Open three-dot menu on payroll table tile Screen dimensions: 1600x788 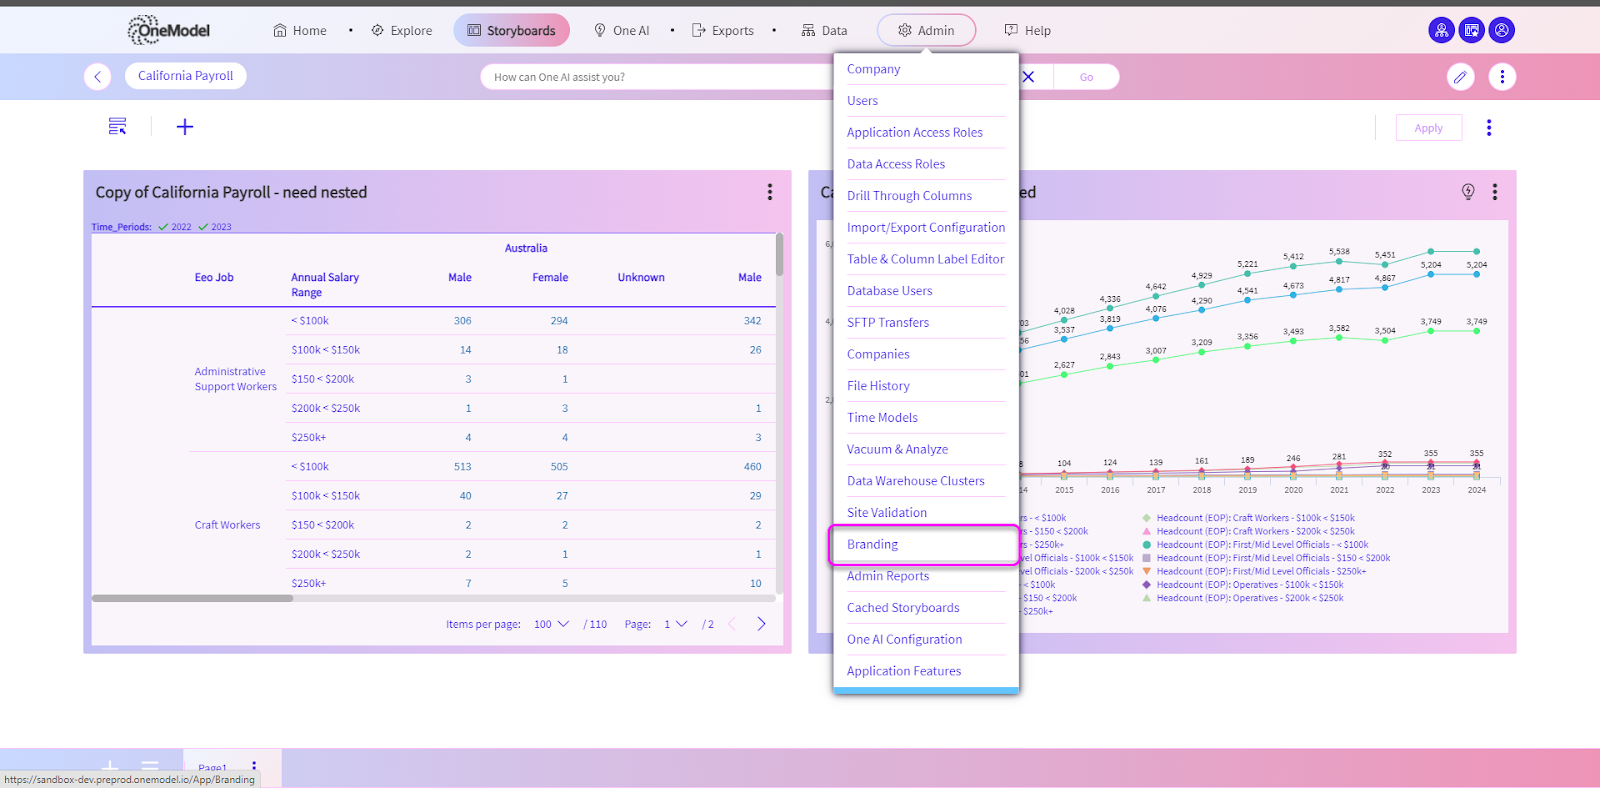(x=769, y=192)
